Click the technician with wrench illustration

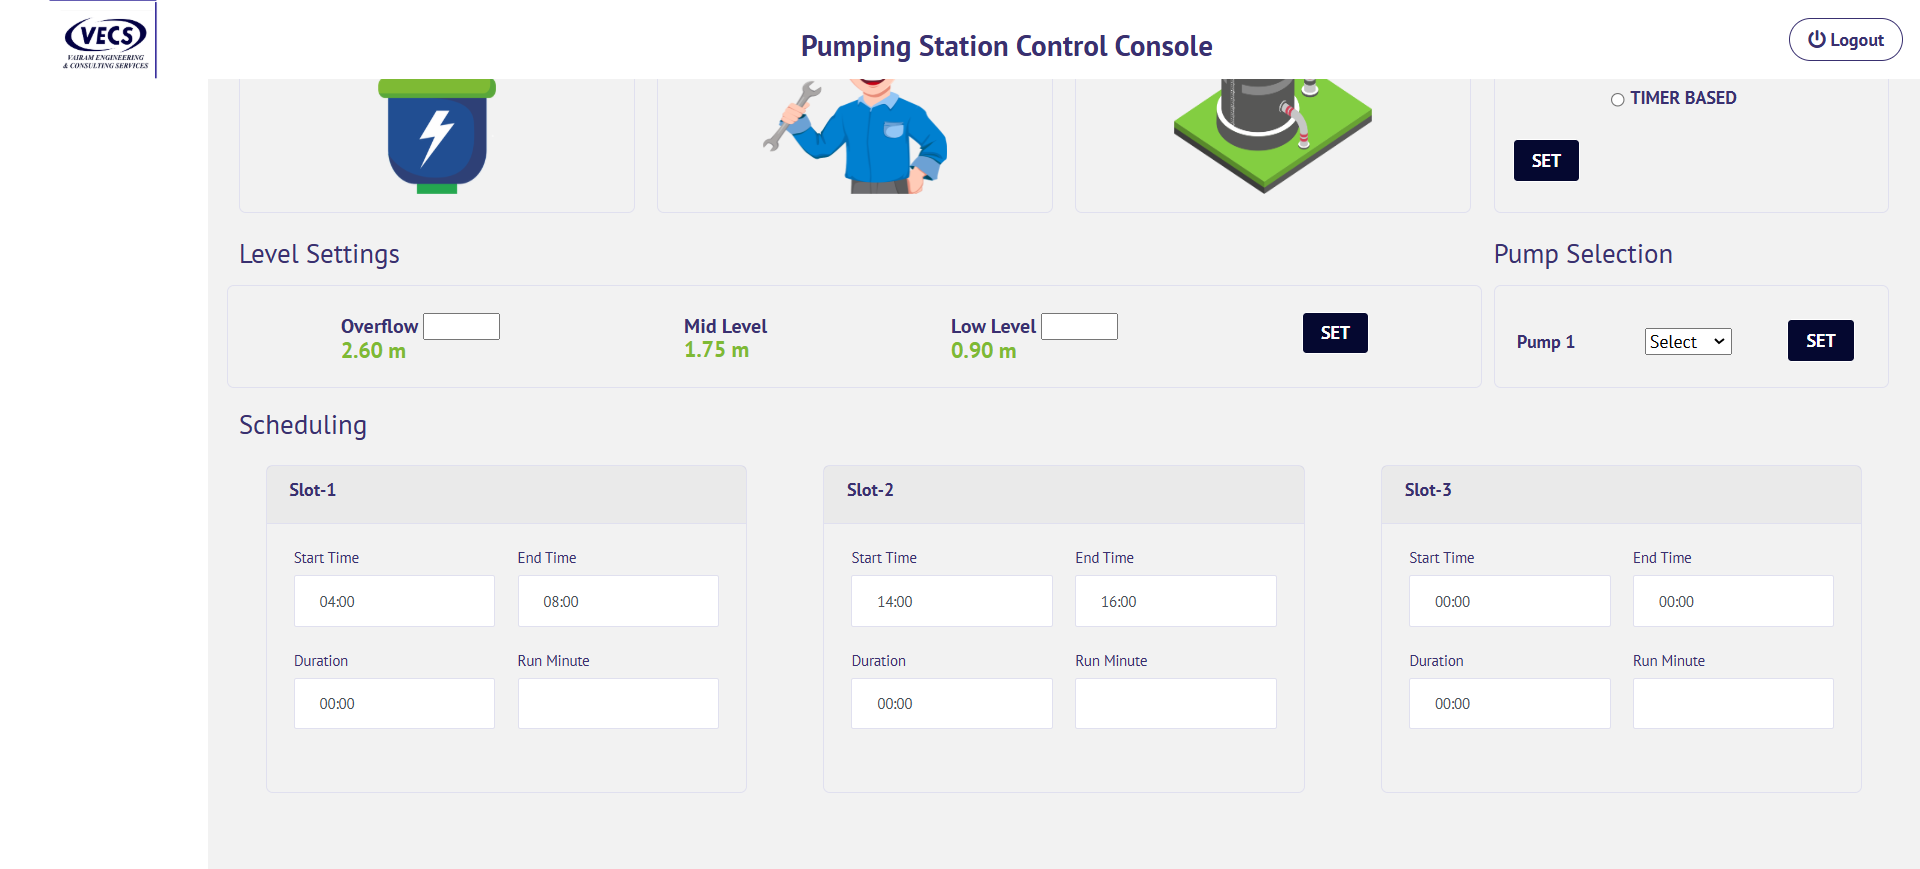pyautogui.click(x=856, y=136)
